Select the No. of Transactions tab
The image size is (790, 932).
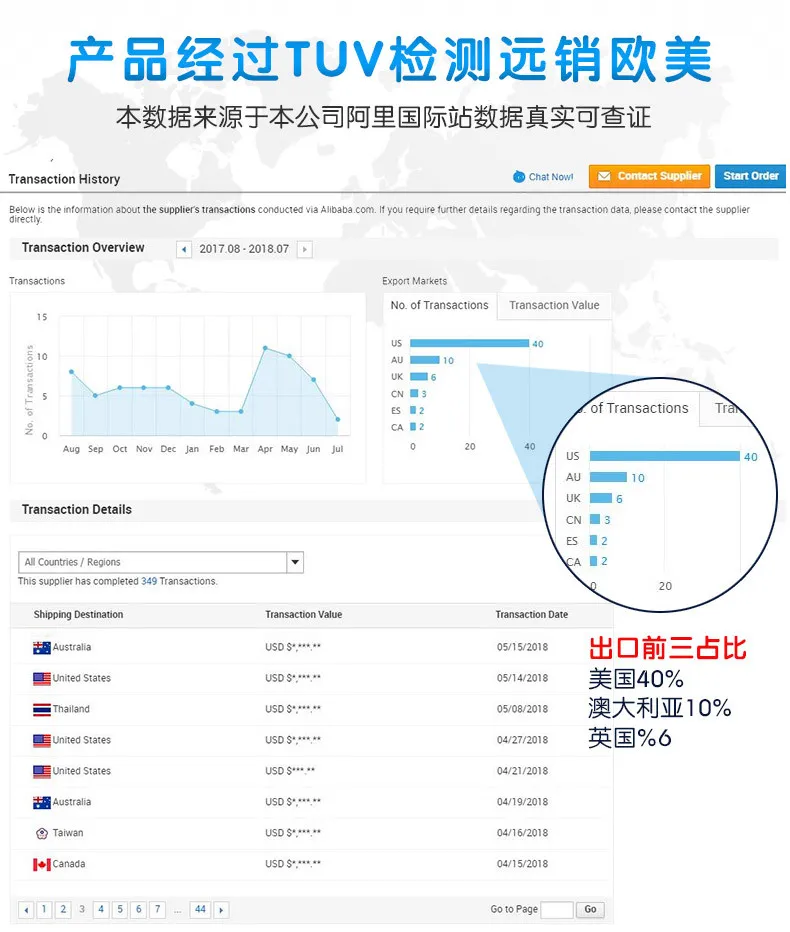439,306
